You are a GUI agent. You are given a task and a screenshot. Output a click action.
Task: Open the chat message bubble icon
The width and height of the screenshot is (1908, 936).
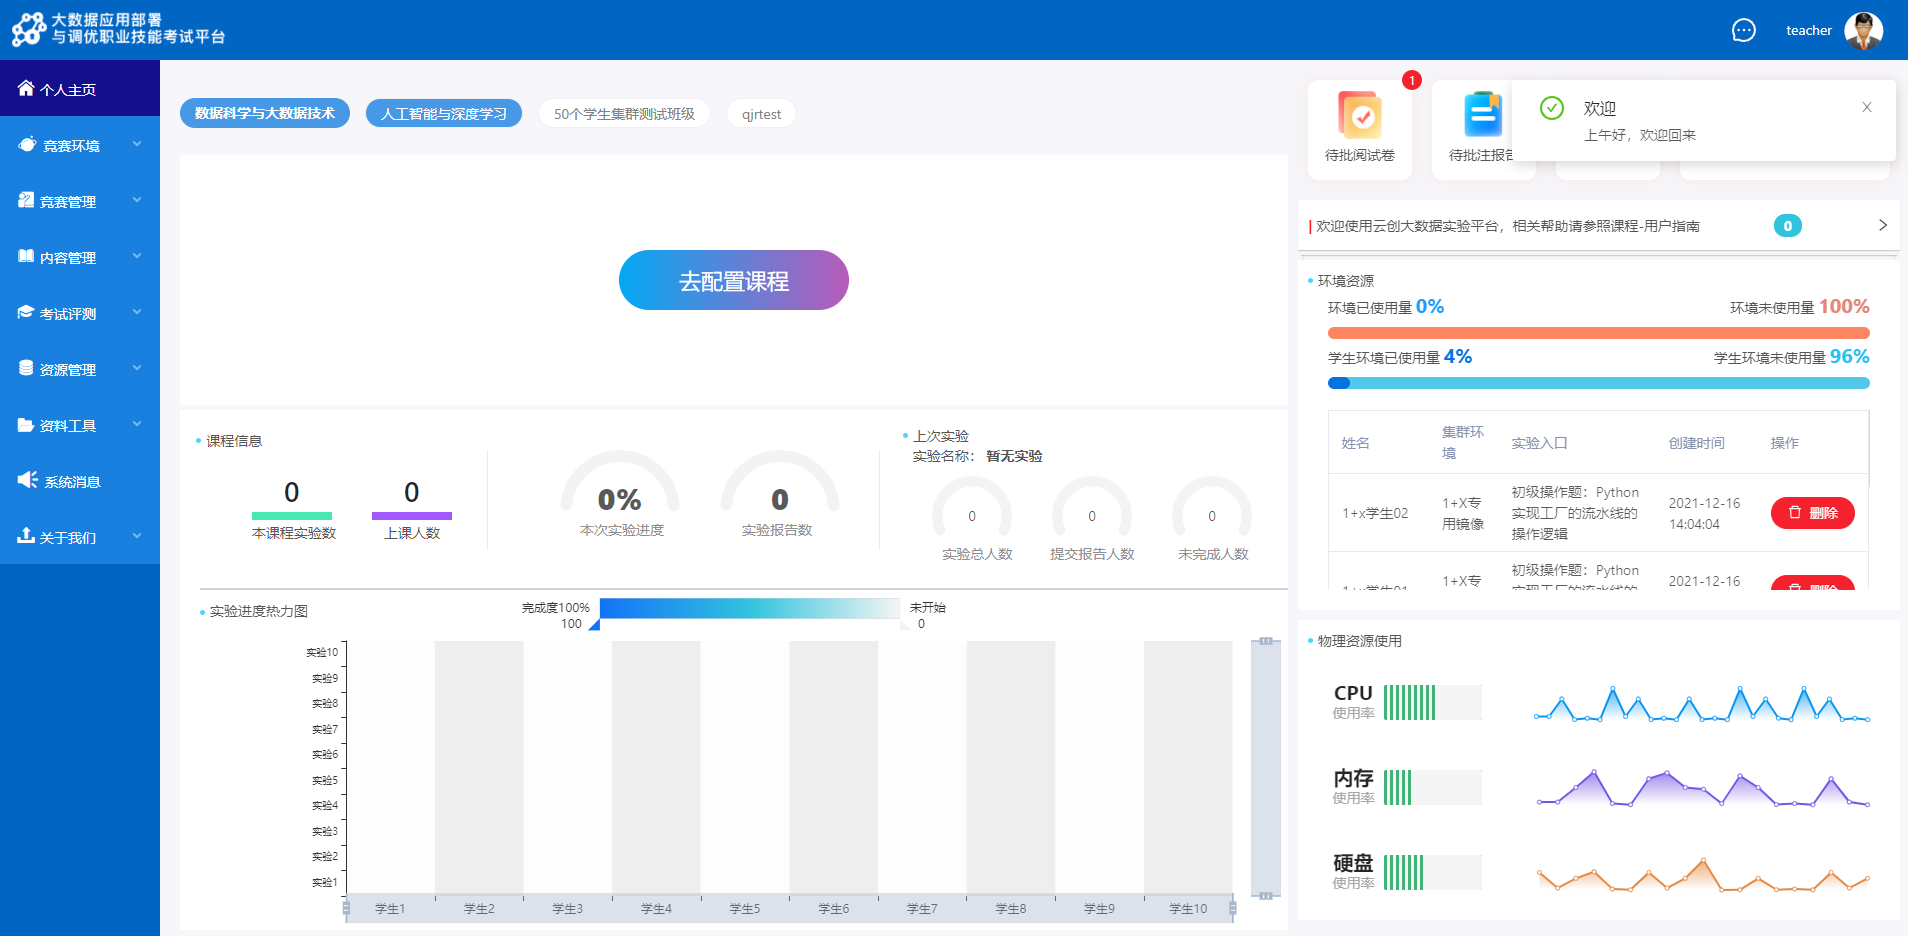click(x=1743, y=30)
